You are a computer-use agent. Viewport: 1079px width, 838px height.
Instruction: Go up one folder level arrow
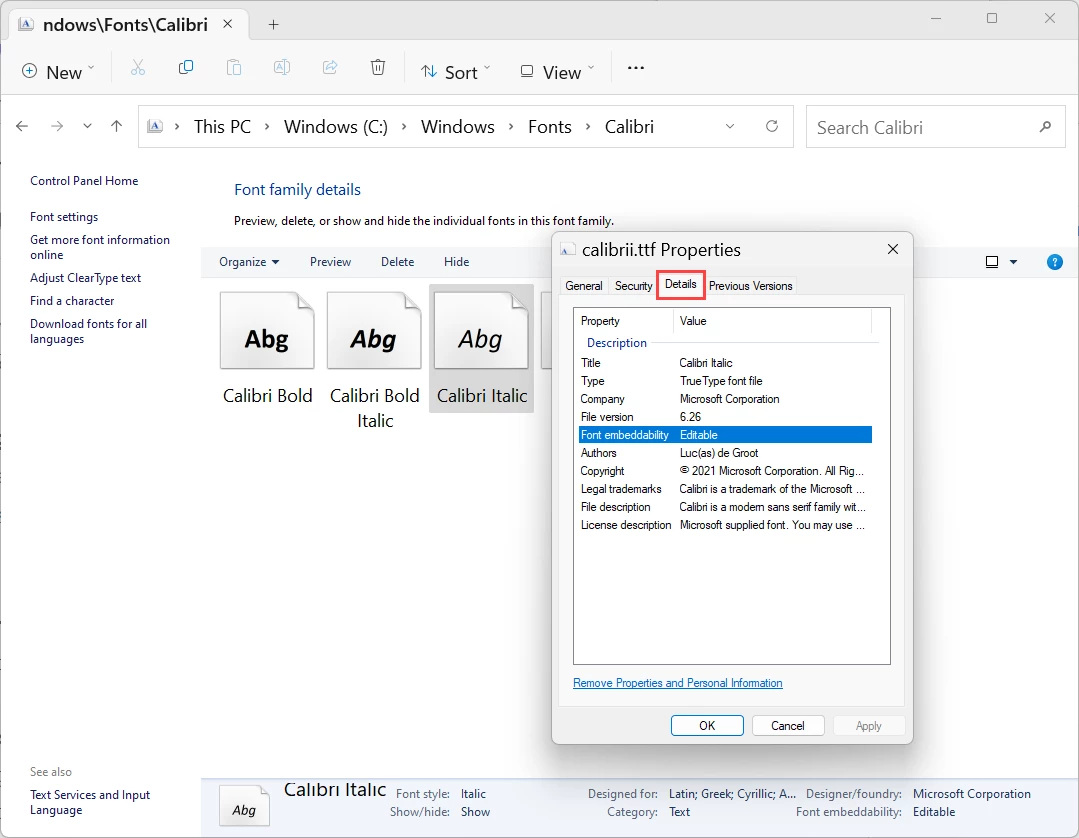[x=116, y=127]
